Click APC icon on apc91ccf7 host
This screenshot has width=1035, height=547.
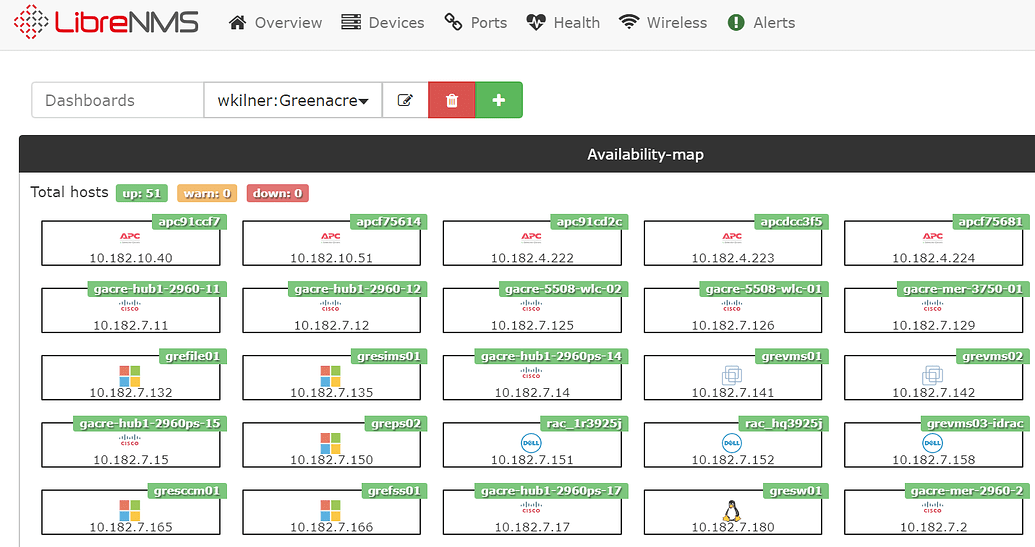pos(130,237)
